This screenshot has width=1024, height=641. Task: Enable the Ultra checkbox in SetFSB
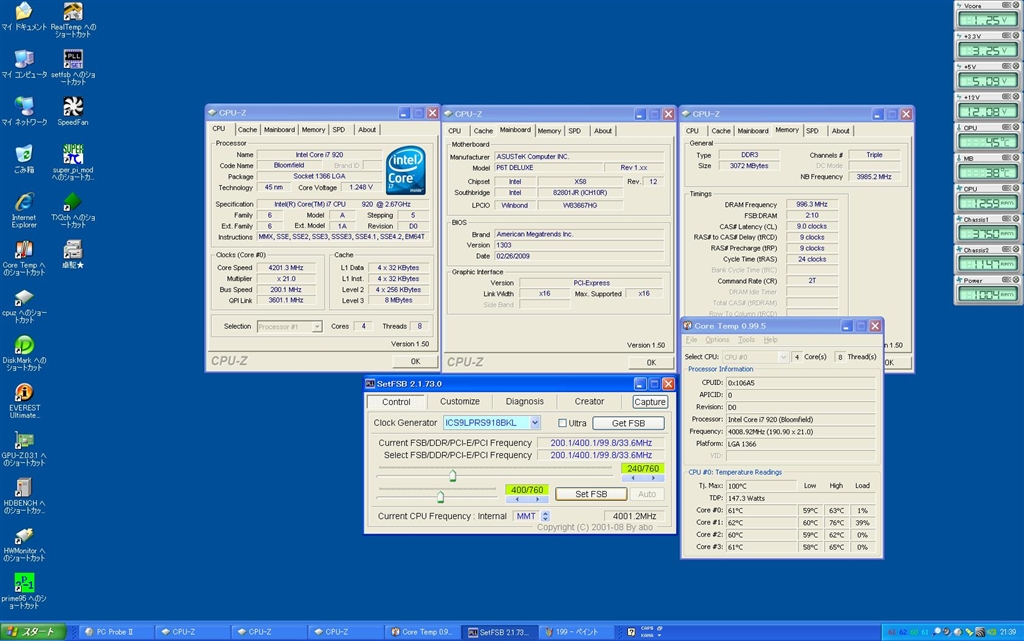pos(562,423)
